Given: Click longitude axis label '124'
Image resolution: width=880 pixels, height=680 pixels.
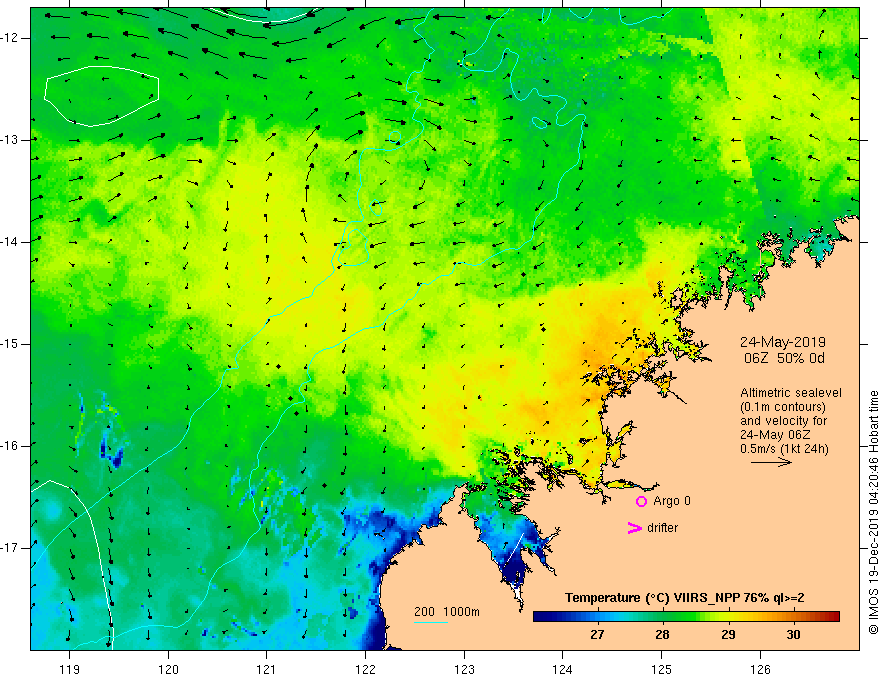Looking at the screenshot, I should [562, 669].
